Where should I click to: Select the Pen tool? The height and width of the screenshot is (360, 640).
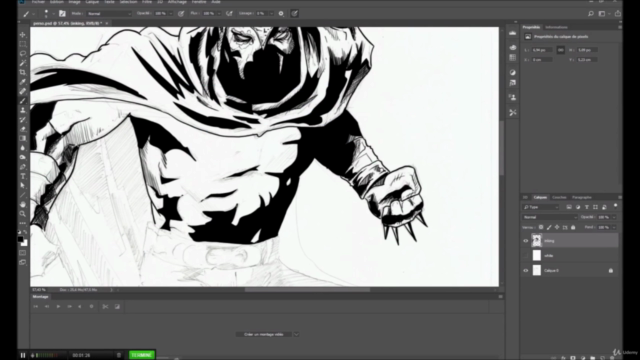click(x=23, y=167)
